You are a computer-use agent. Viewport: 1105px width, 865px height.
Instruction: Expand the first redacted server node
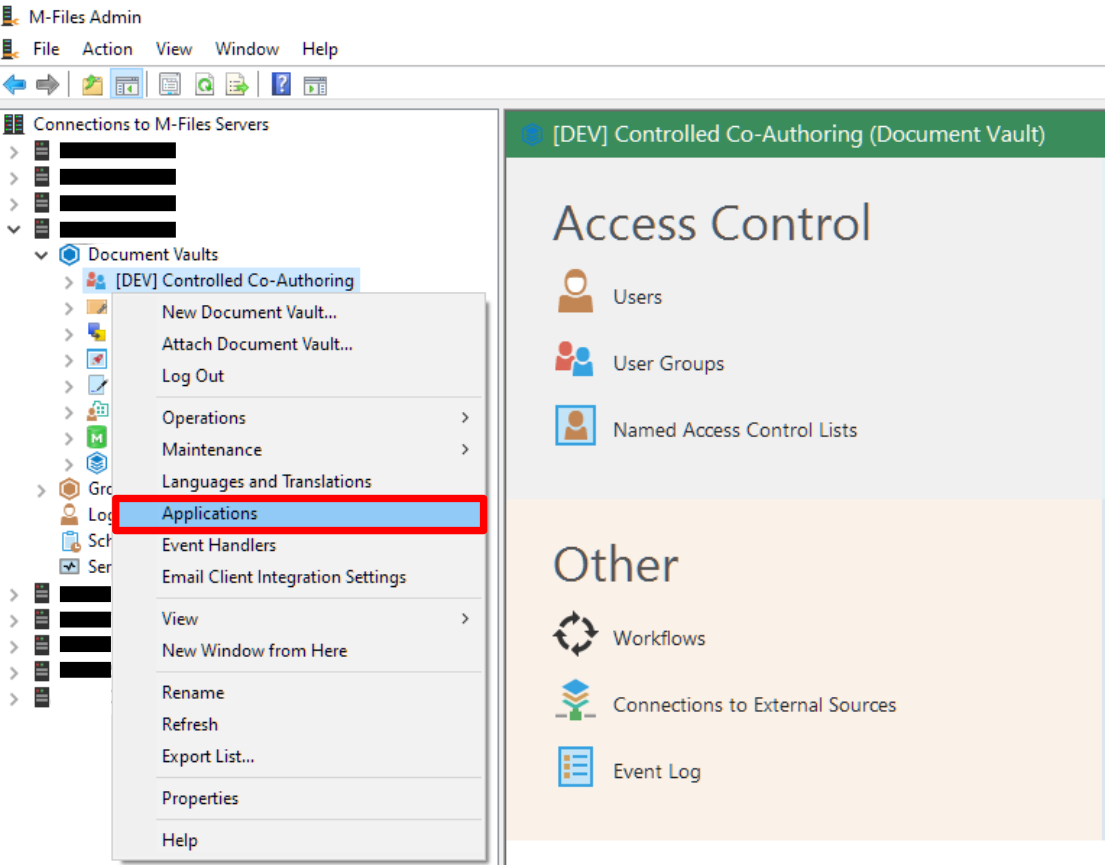pyautogui.click(x=13, y=152)
